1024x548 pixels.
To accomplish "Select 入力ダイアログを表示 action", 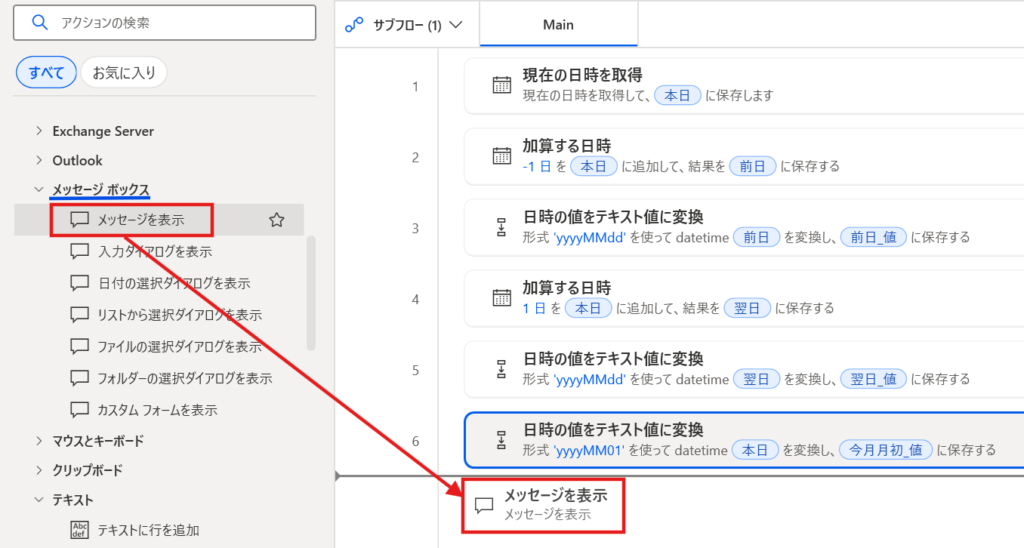I will (x=155, y=251).
